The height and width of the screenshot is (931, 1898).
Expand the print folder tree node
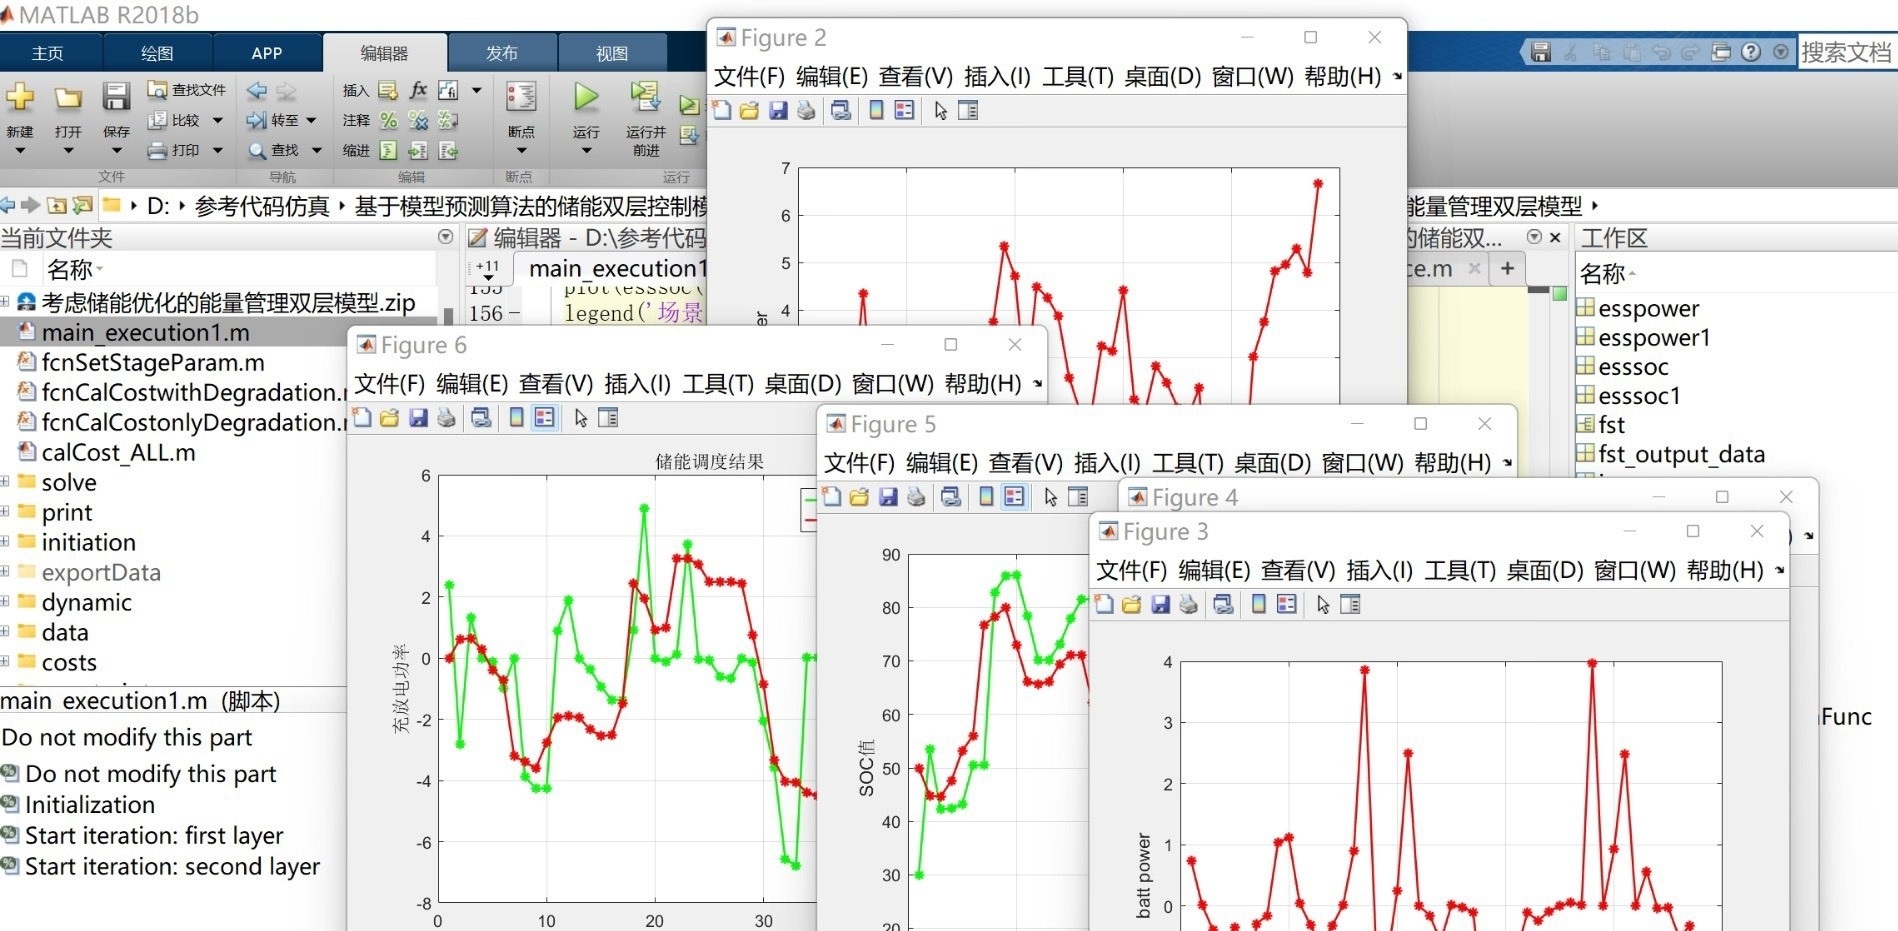(x=5, y=512)
